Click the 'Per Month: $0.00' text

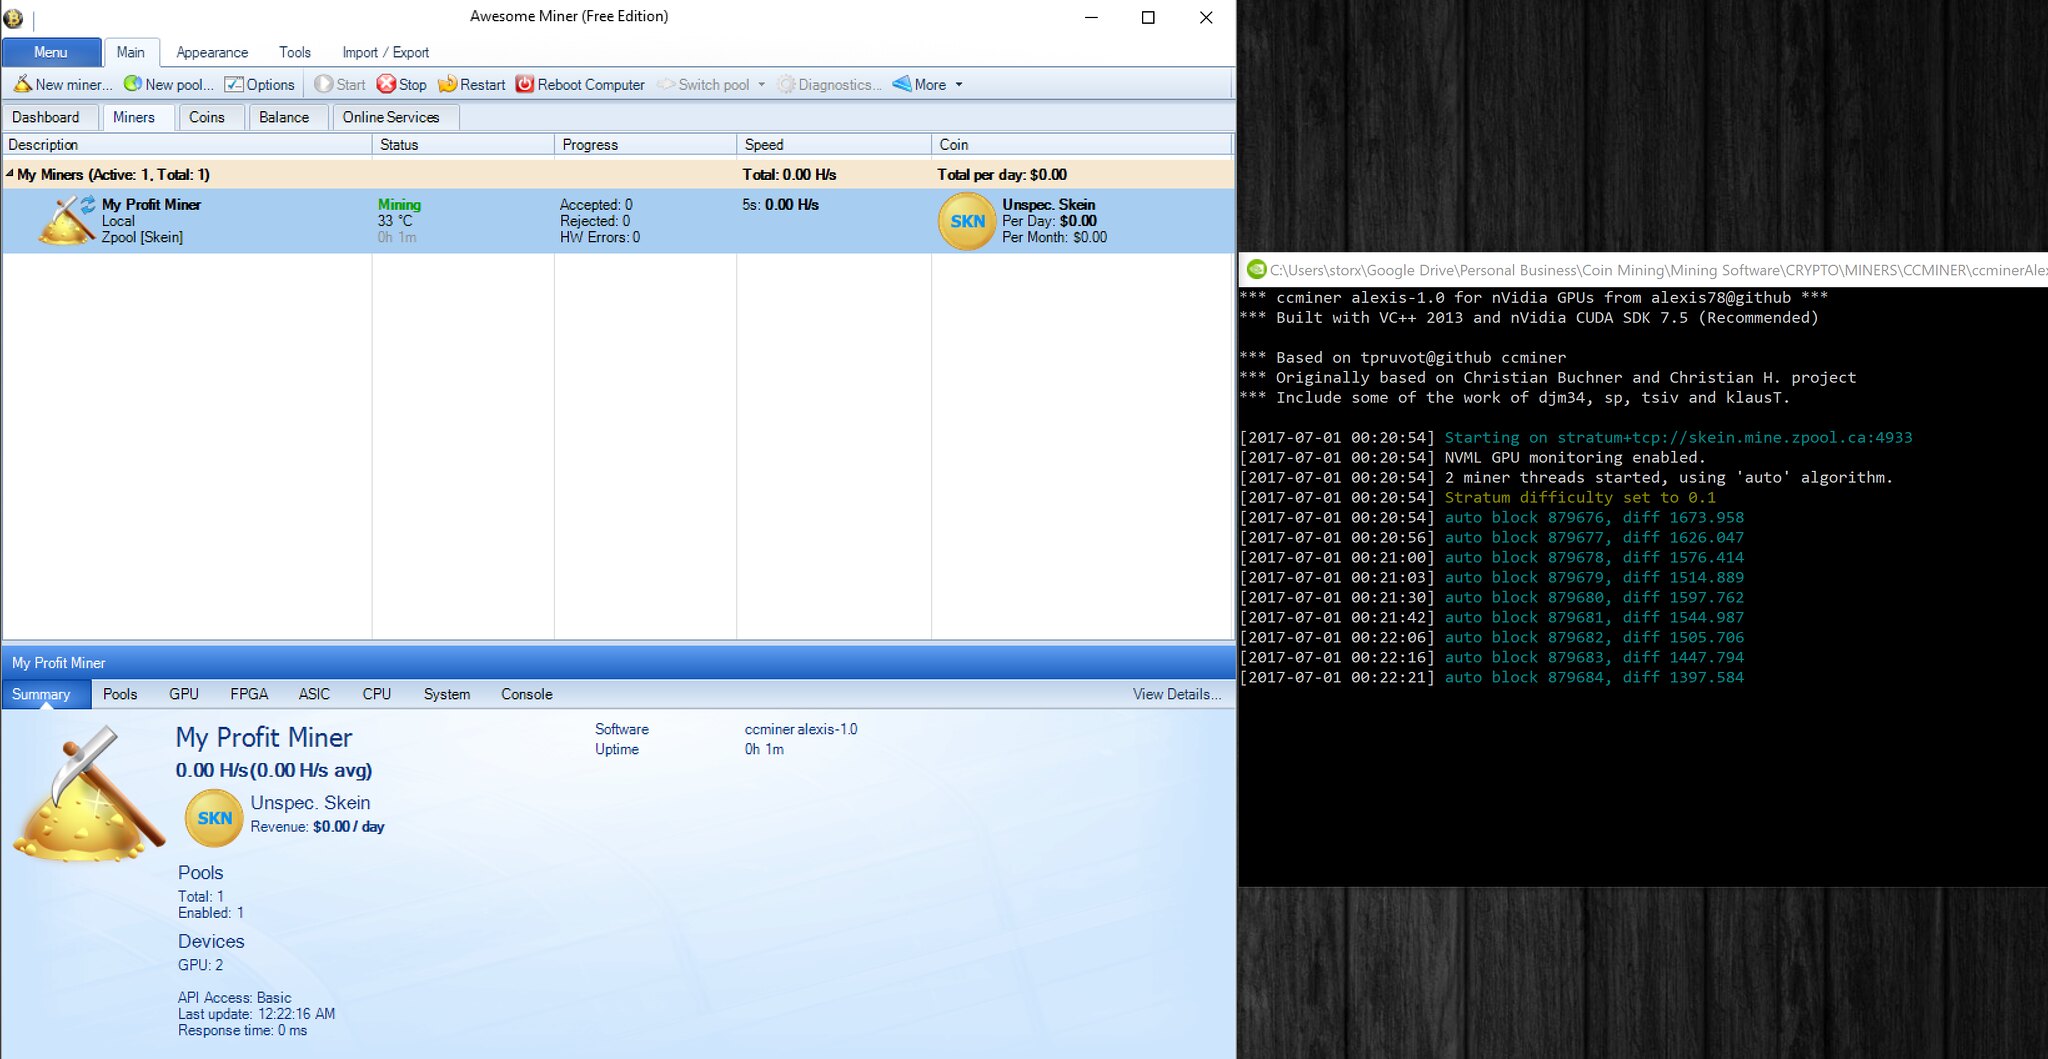(x=1054, y=237)
